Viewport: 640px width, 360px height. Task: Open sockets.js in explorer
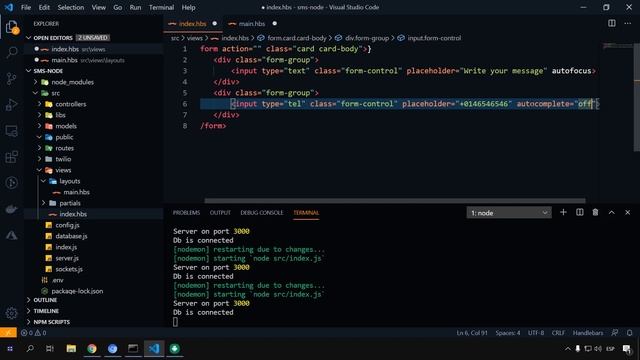coord(69,269)
